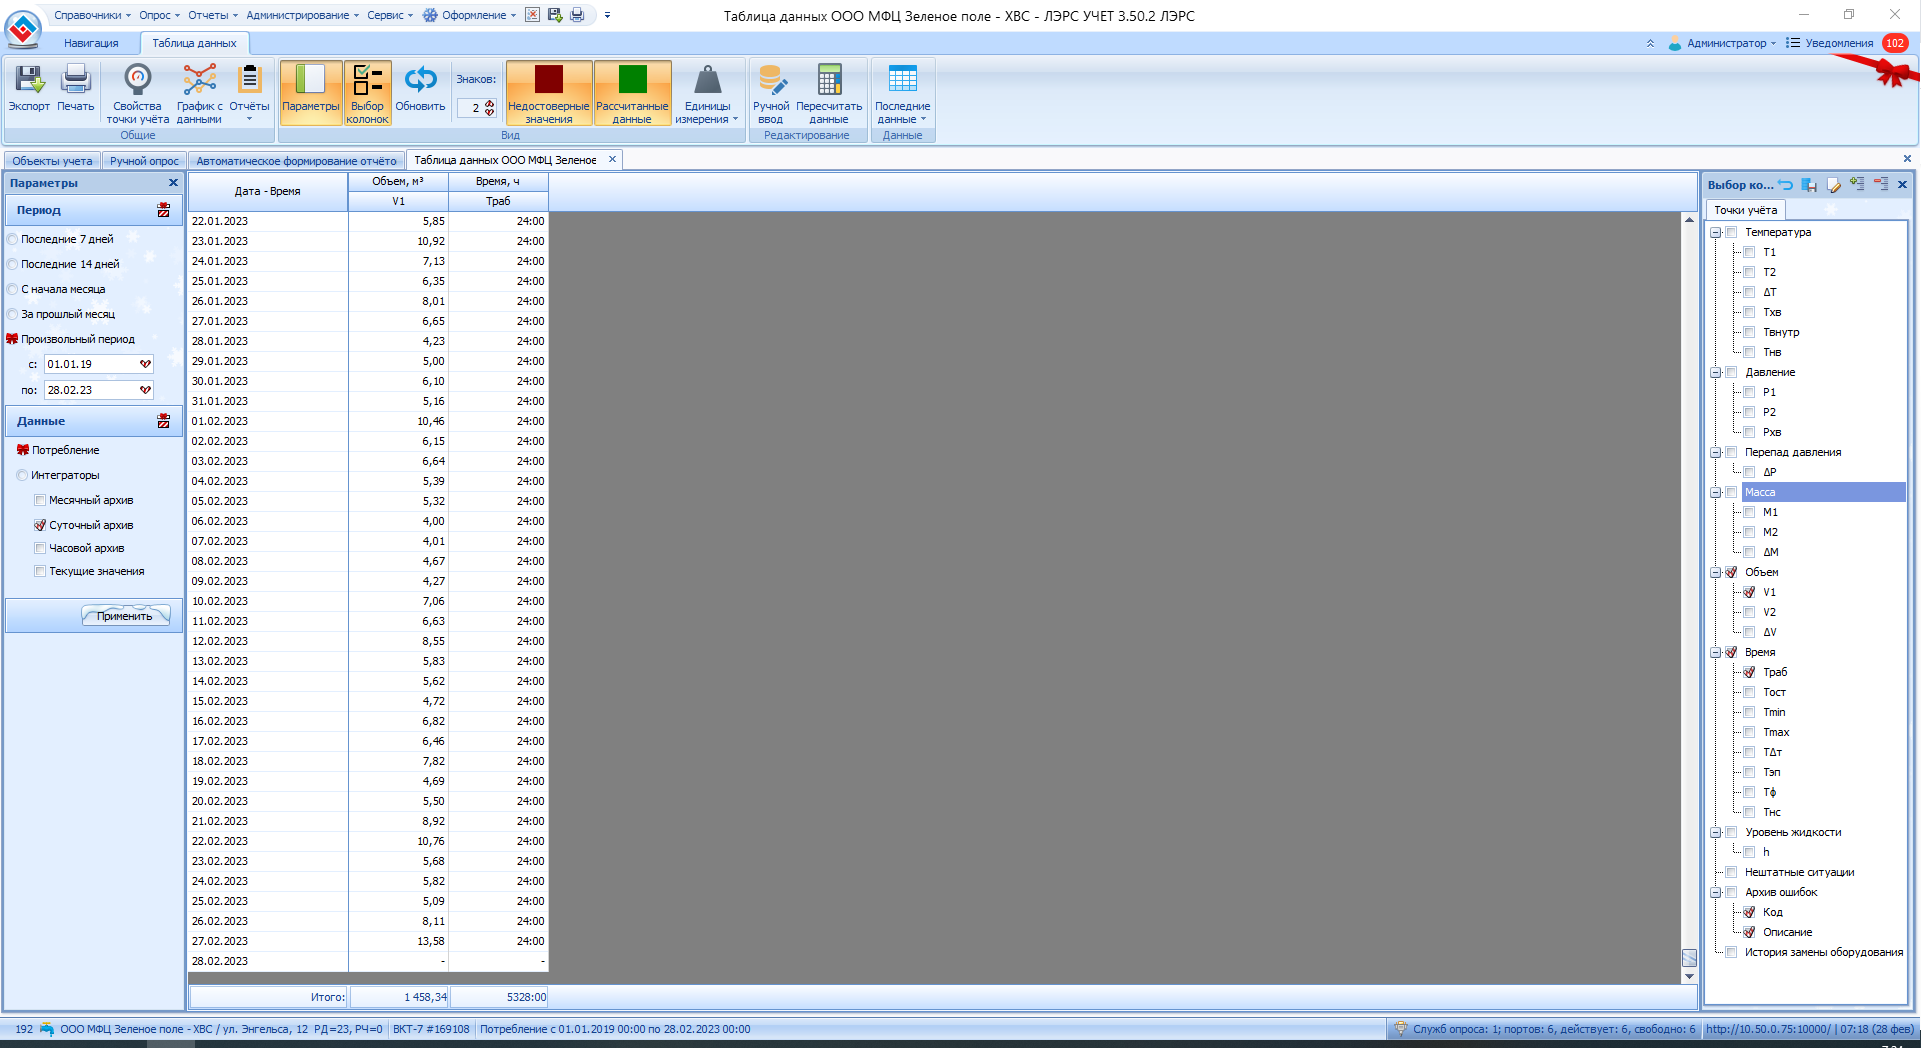1921x1048 pixels.
Task: Toggle Выбор колонок panel button
Action: (x=367, y=92)
